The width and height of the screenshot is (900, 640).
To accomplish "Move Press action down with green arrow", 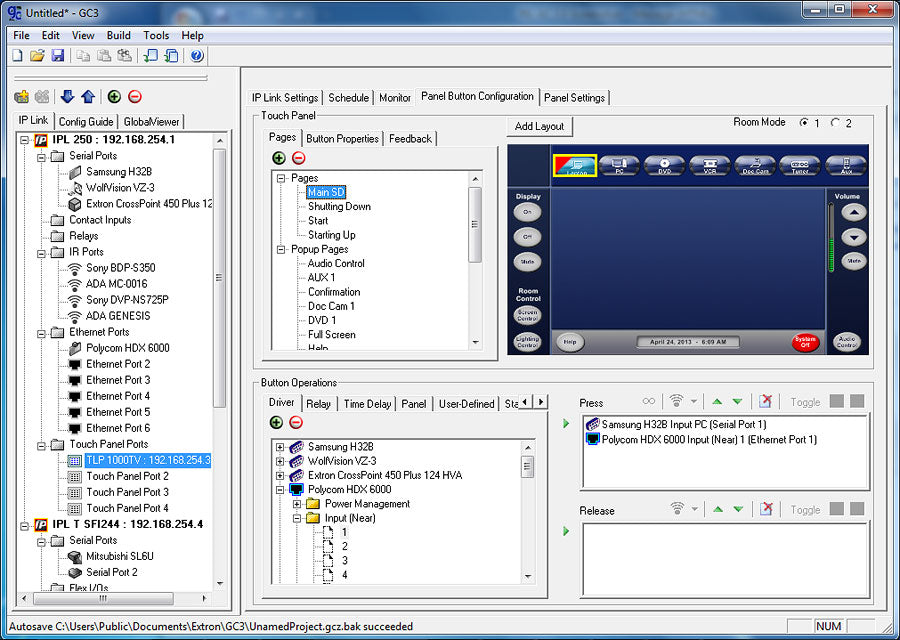I will click(738, 402).
